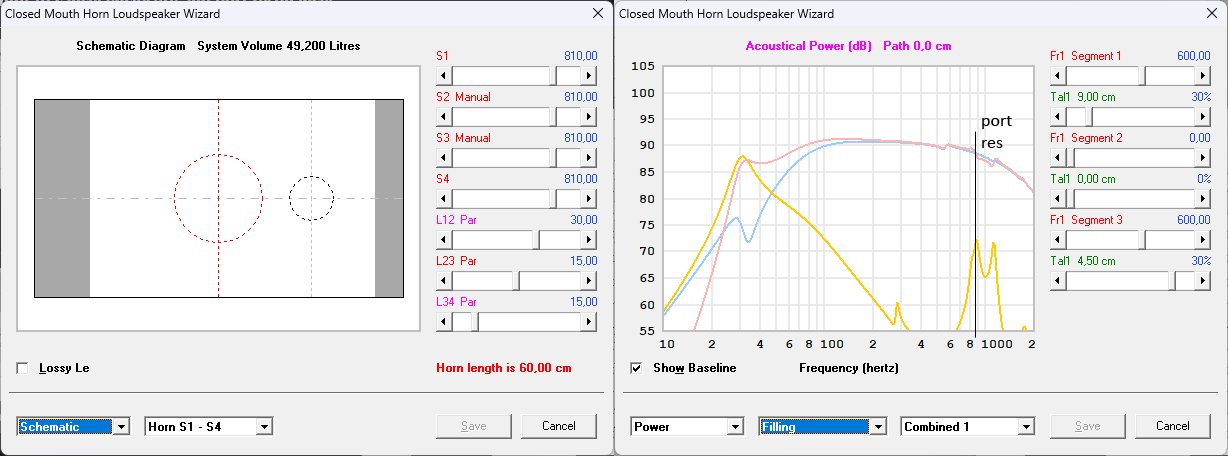The width and height of the screenshot is (1228, 456).
Task: Click the Manual label next to S2
Action: coord(473,98)
